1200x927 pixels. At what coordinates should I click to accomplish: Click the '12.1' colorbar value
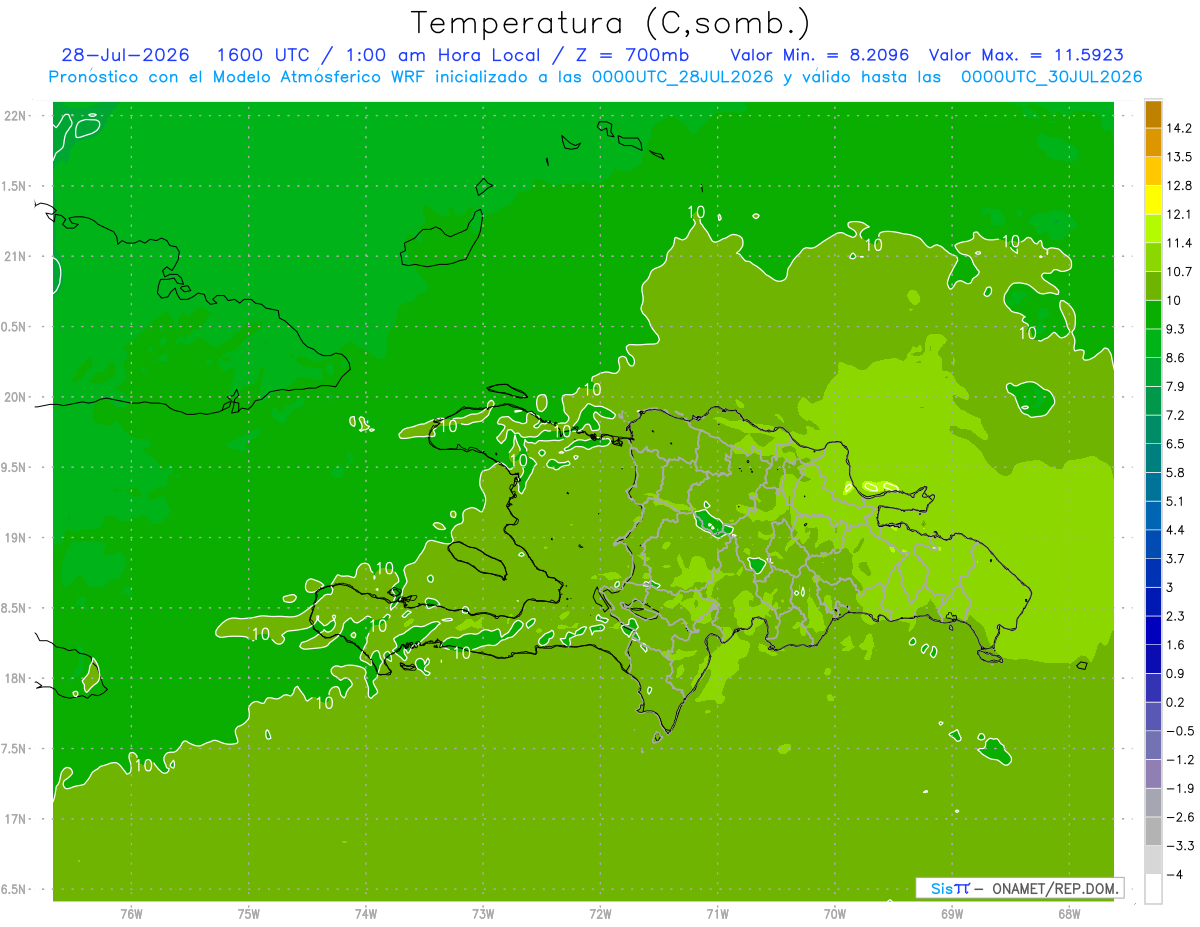pos(1178,214)
